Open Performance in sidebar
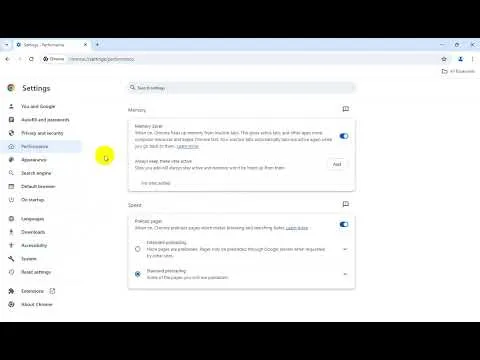 pos(41,146)
